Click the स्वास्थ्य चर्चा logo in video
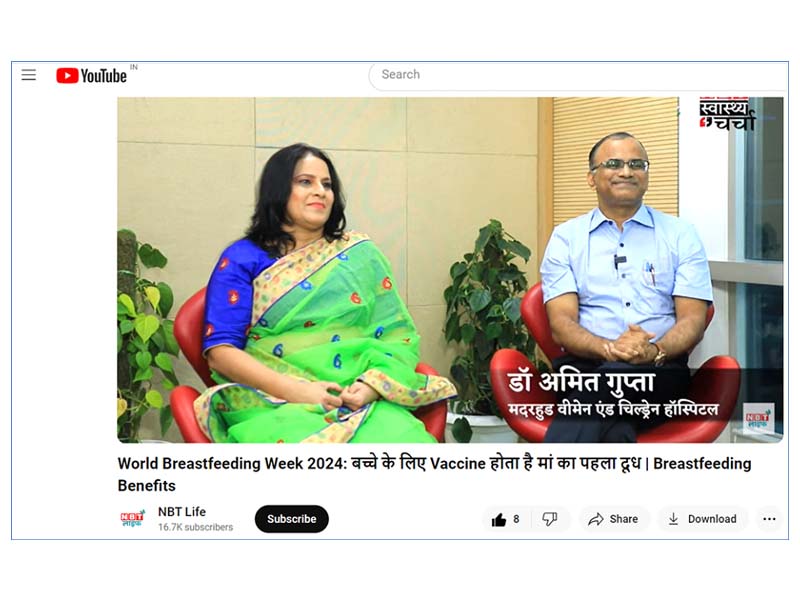The width and height of the screenshot is (800, 600). click(x=727, y=114)
